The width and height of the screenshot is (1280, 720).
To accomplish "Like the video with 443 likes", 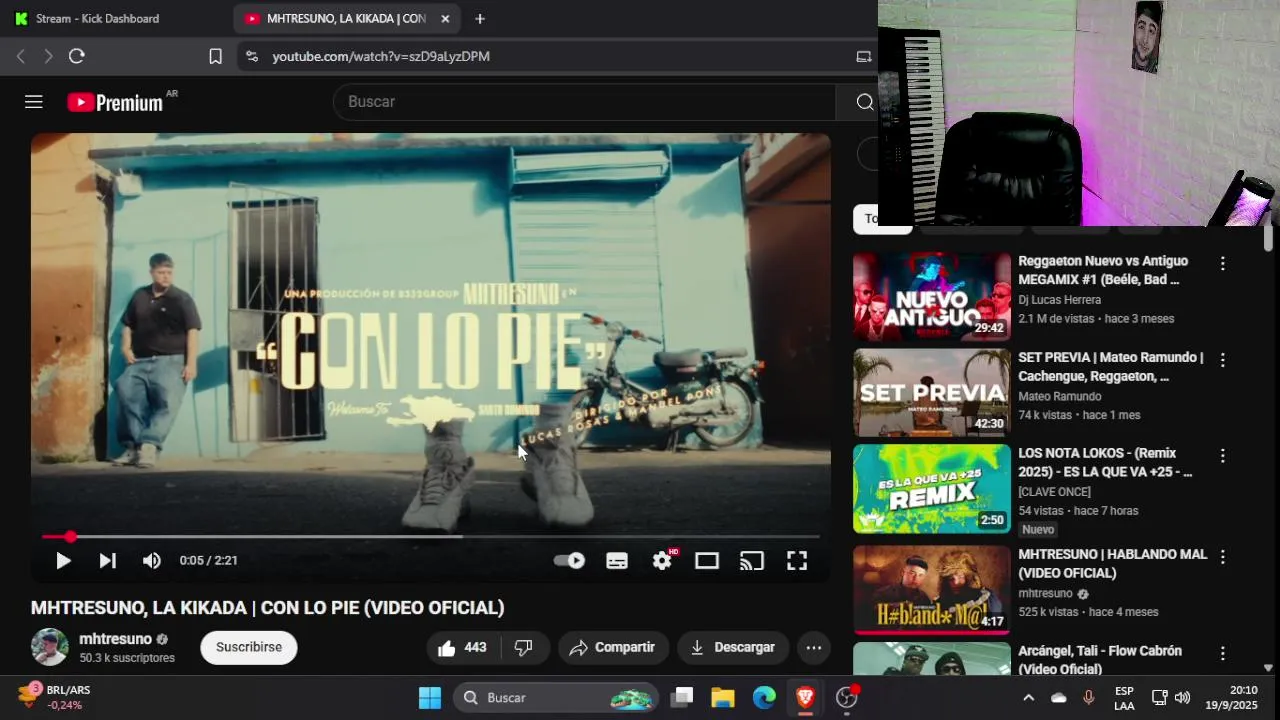I will coord(461,648).
